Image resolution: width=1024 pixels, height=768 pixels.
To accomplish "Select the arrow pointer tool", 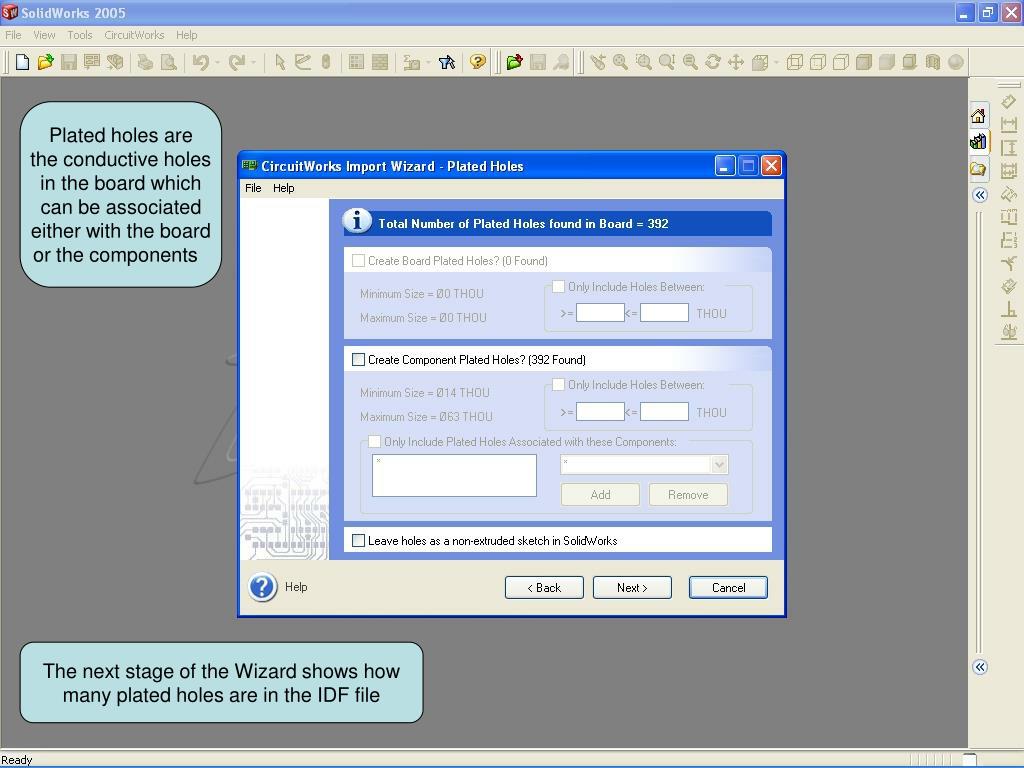I will (280, 62).
